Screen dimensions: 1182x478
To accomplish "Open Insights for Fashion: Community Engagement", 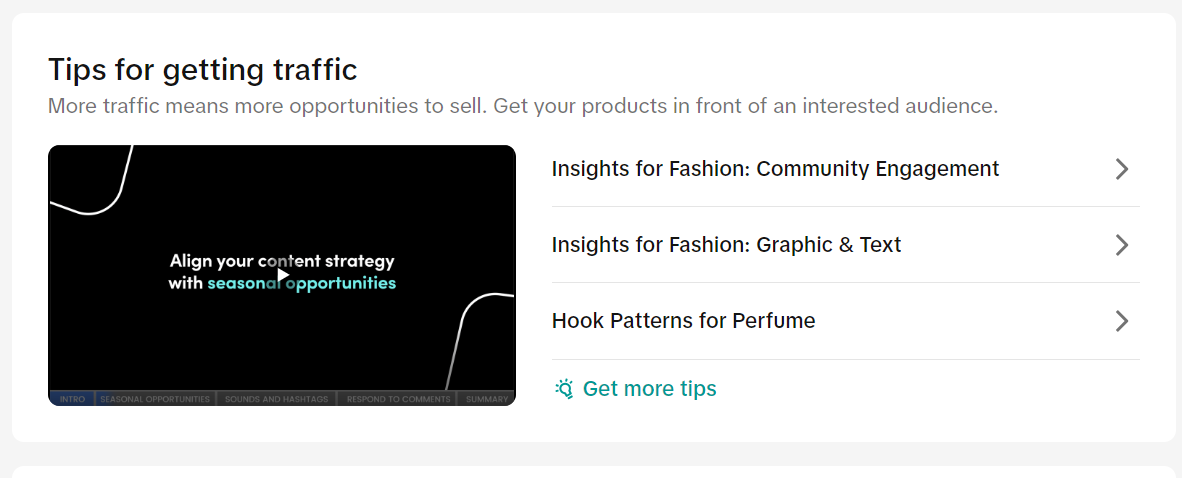I will [x=775, y=169].
